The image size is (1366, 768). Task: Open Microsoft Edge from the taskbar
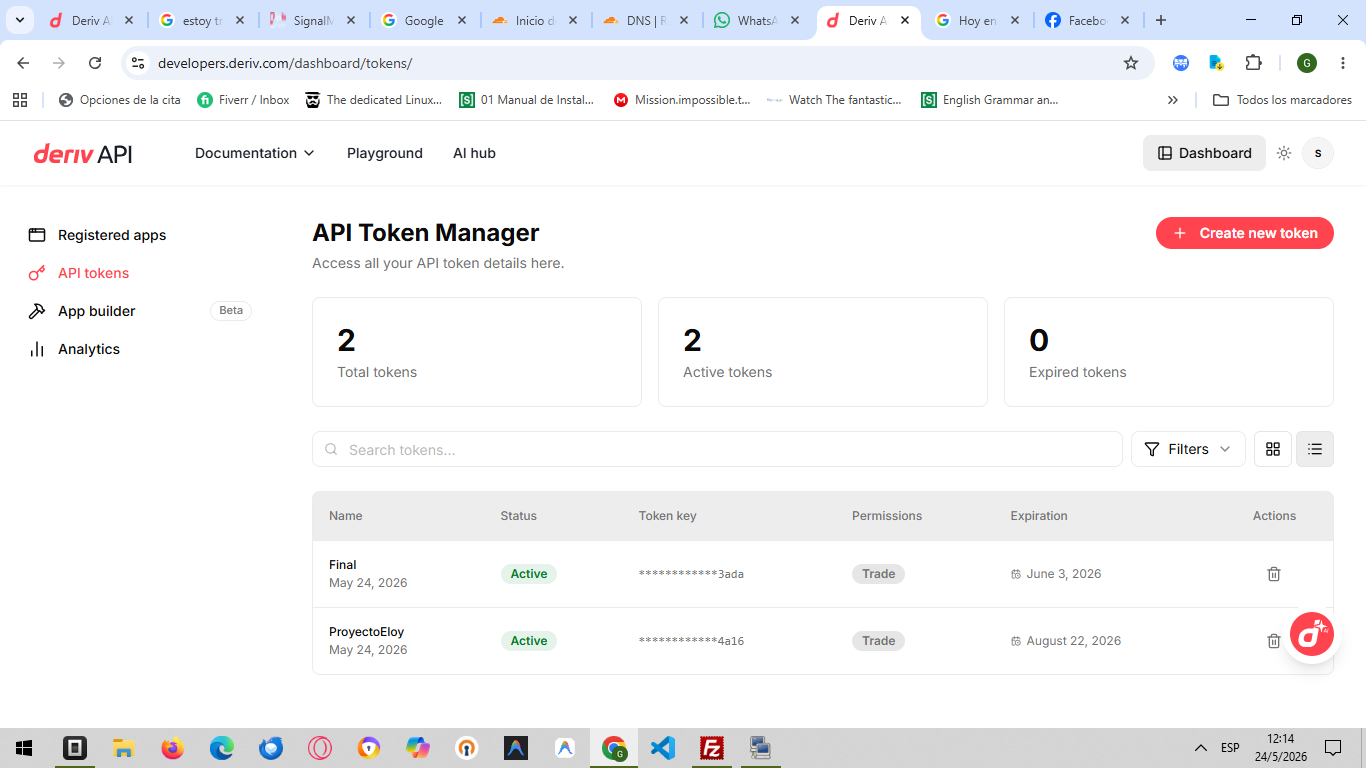[x=222, y=748]
